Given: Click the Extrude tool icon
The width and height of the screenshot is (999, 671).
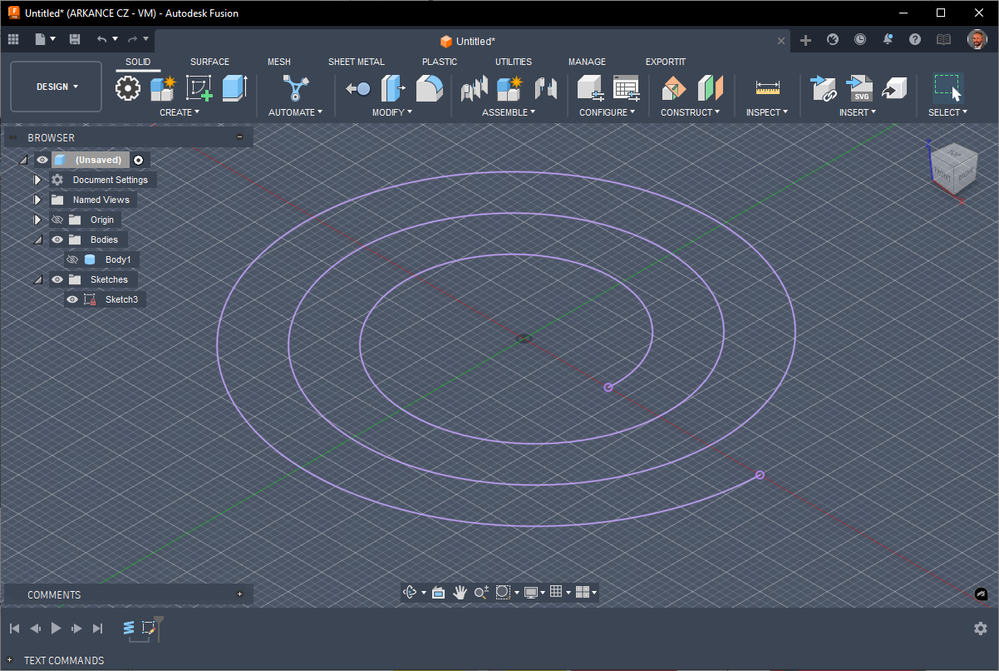Looking at the screenshot, I should 234,88.
